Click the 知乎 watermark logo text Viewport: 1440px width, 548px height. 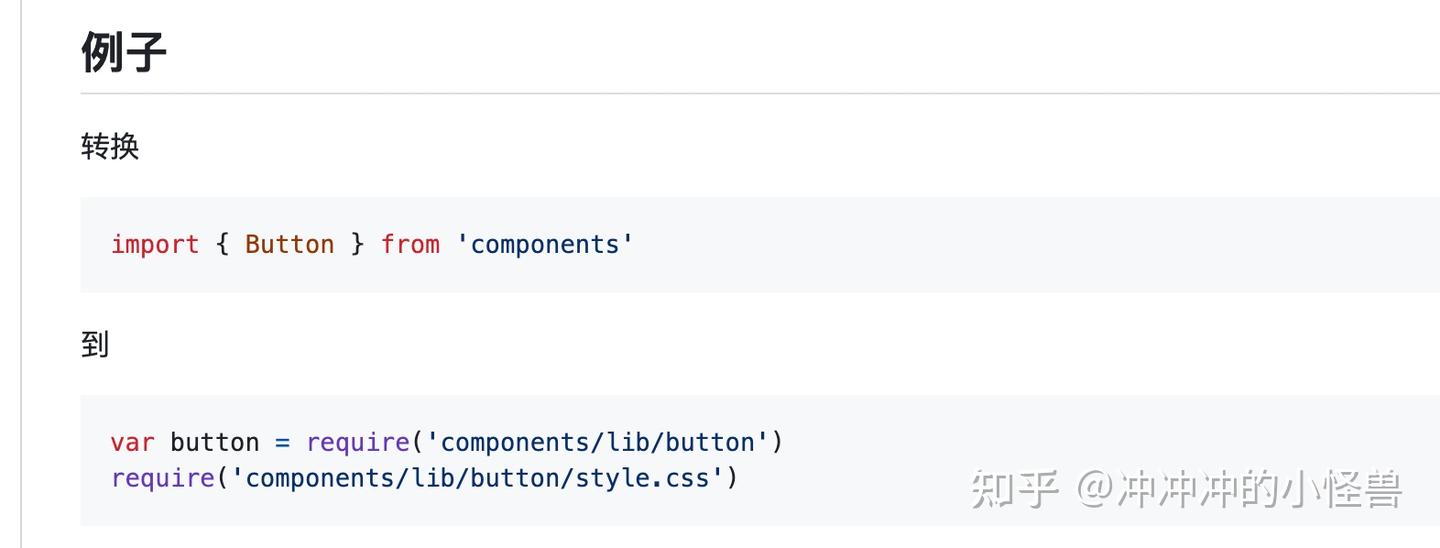1015,490
